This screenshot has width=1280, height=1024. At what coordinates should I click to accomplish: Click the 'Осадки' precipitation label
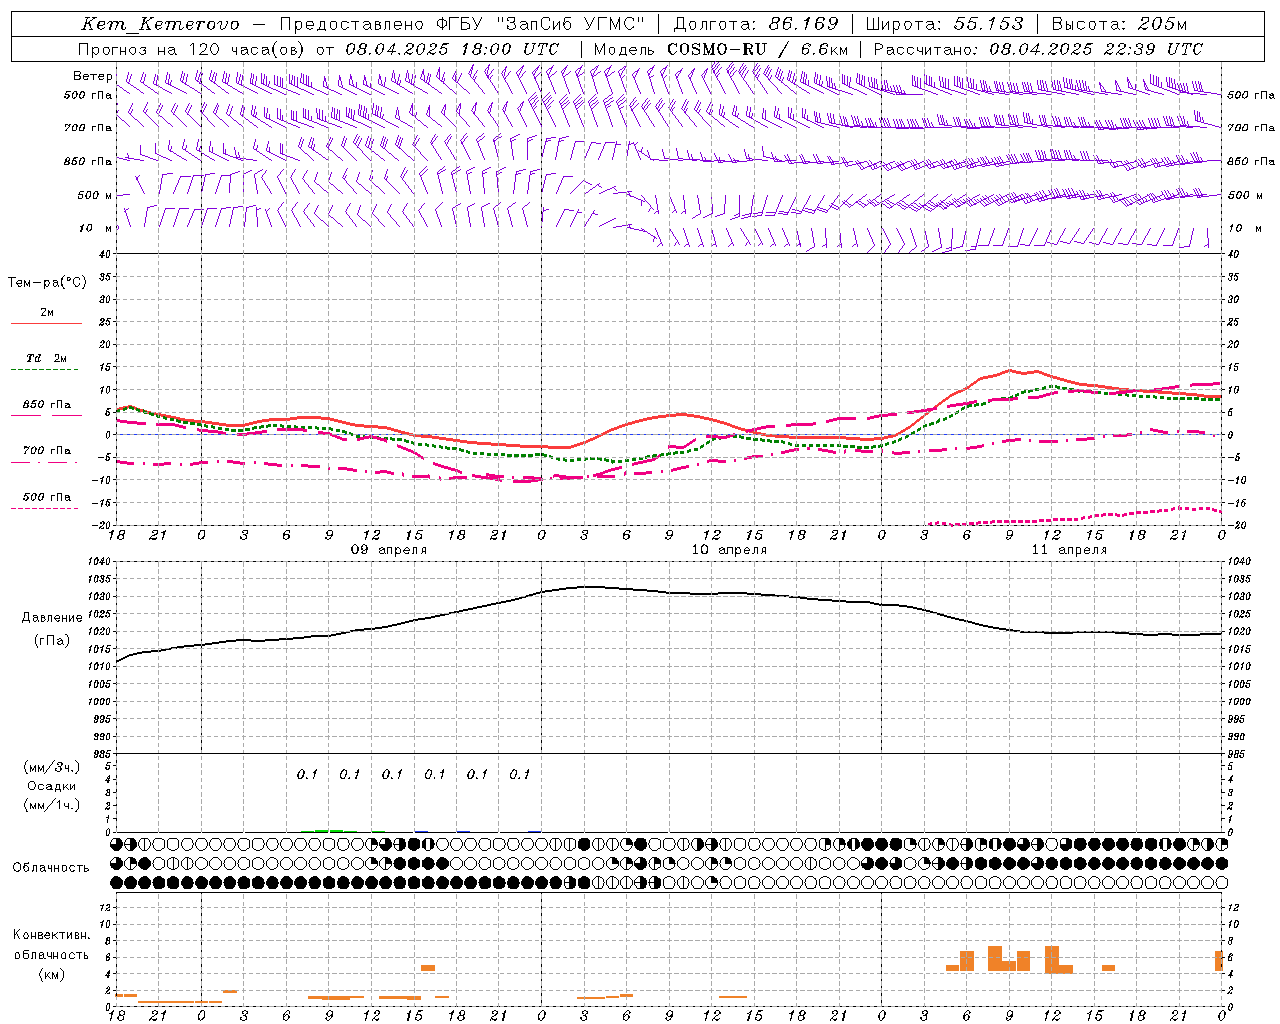tap(52, 786)
